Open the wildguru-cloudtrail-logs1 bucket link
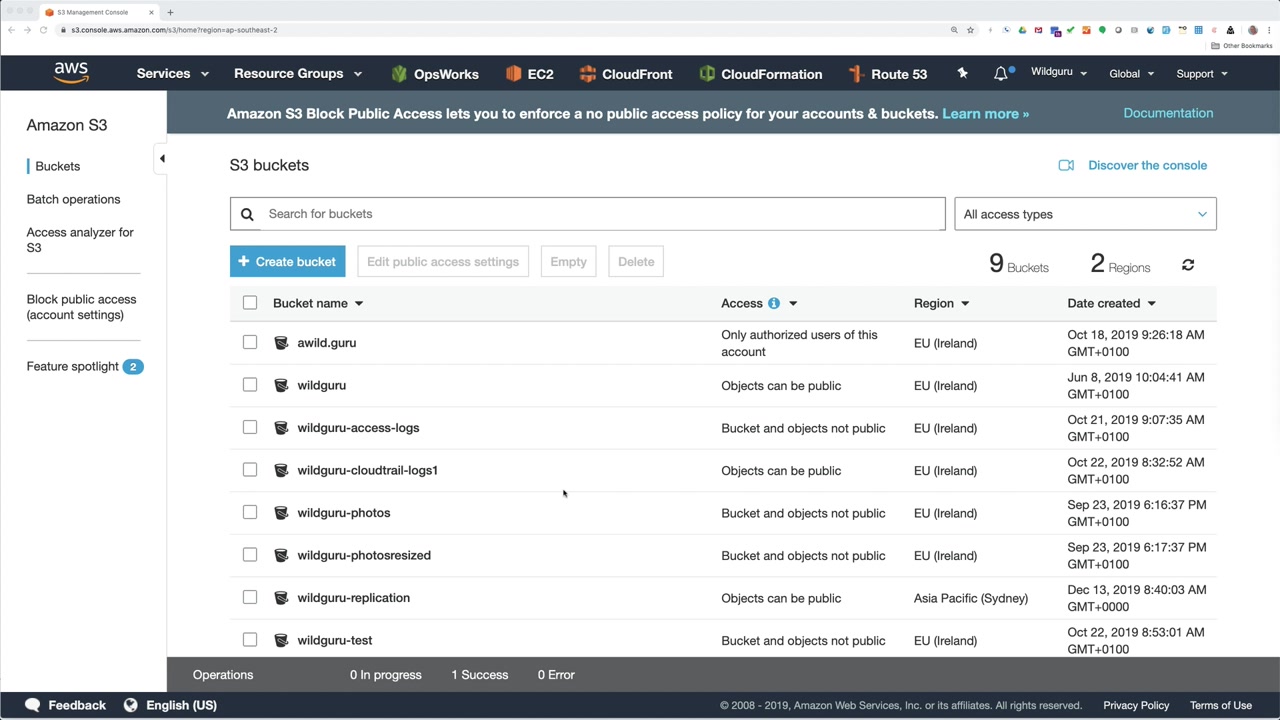Viewport: 1280px width, 720px height. 367,470
